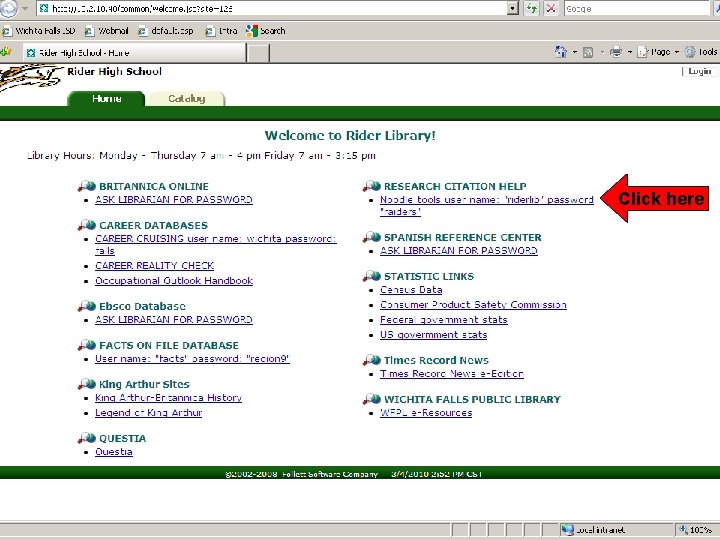Click the Questia section globe icon

pyautogui.click(x=87, y=438)
